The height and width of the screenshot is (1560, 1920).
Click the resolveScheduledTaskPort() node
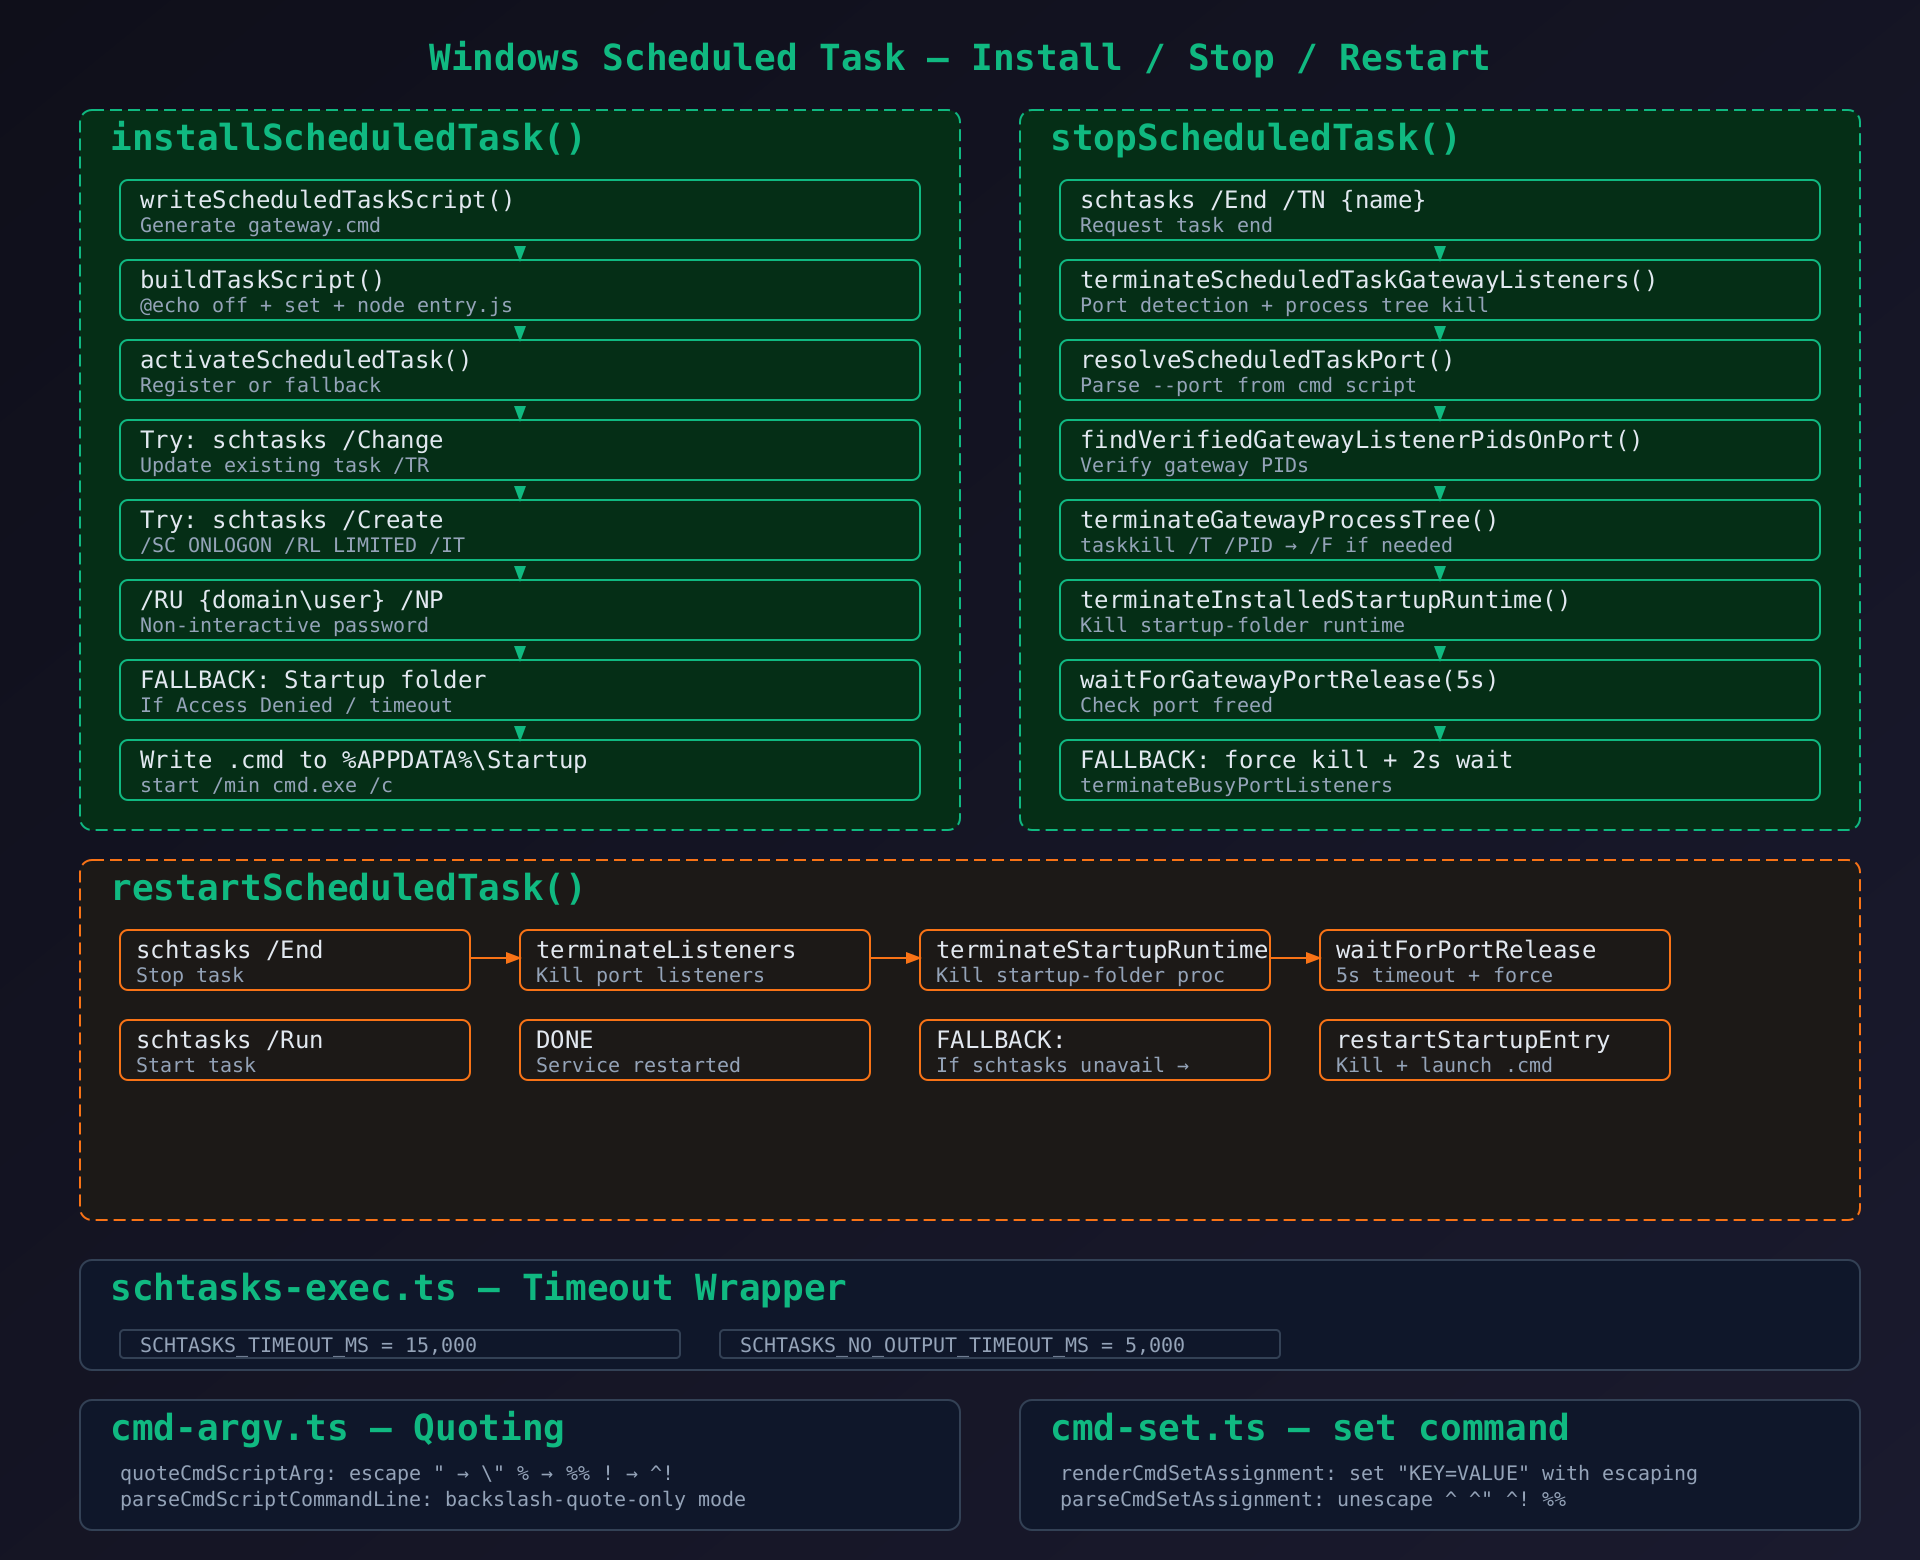[x=1439, y=370]
